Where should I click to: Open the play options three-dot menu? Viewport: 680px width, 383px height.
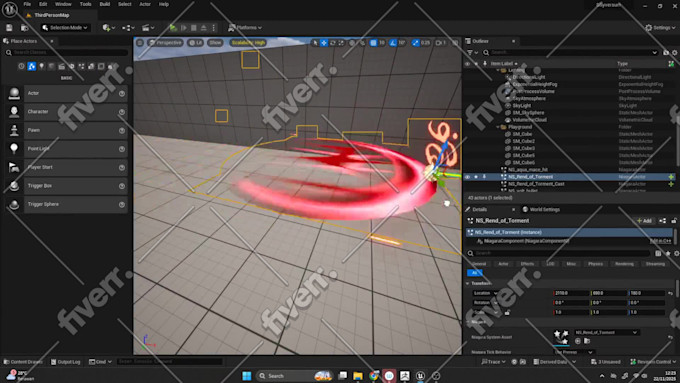[213, 28]
